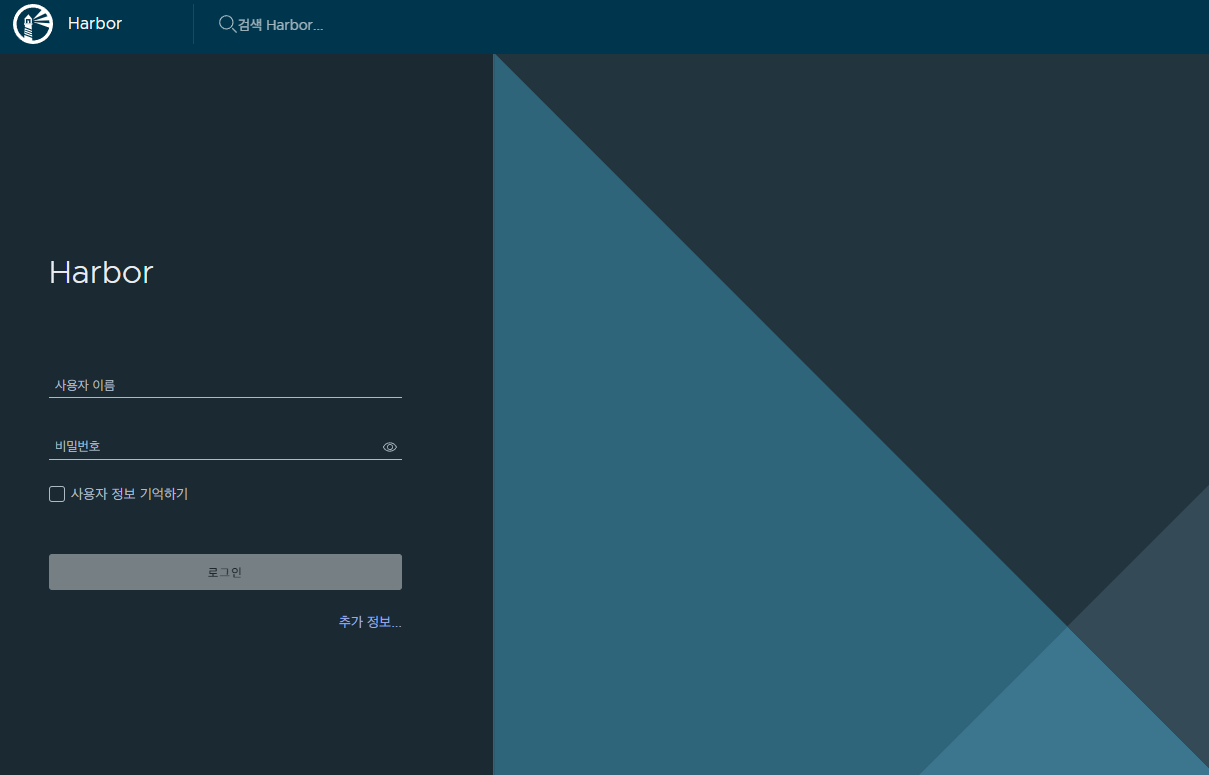Screen dimensions: 1209x775
Task: Focus the 비밀번호 password field
Action: (210, 446)
